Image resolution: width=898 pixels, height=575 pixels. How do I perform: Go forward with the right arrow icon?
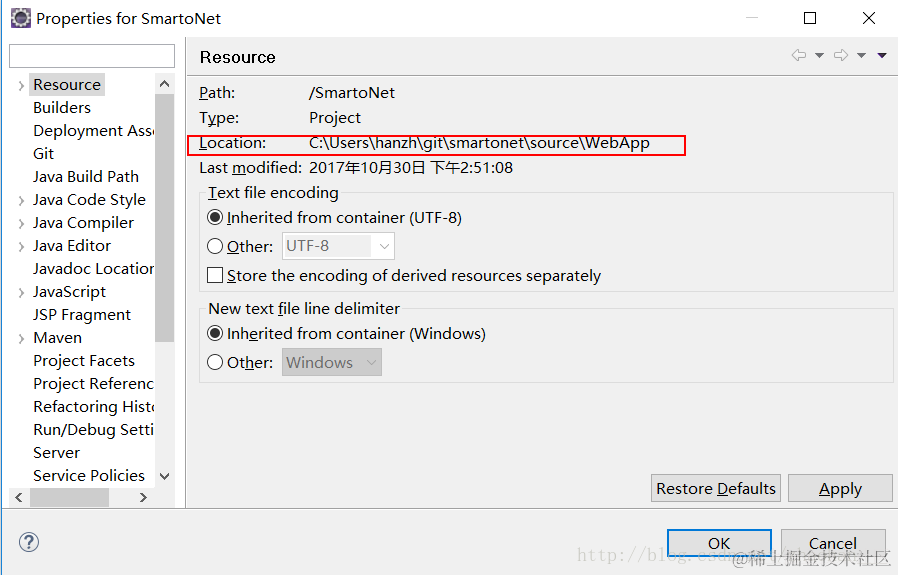pos(841,55)
